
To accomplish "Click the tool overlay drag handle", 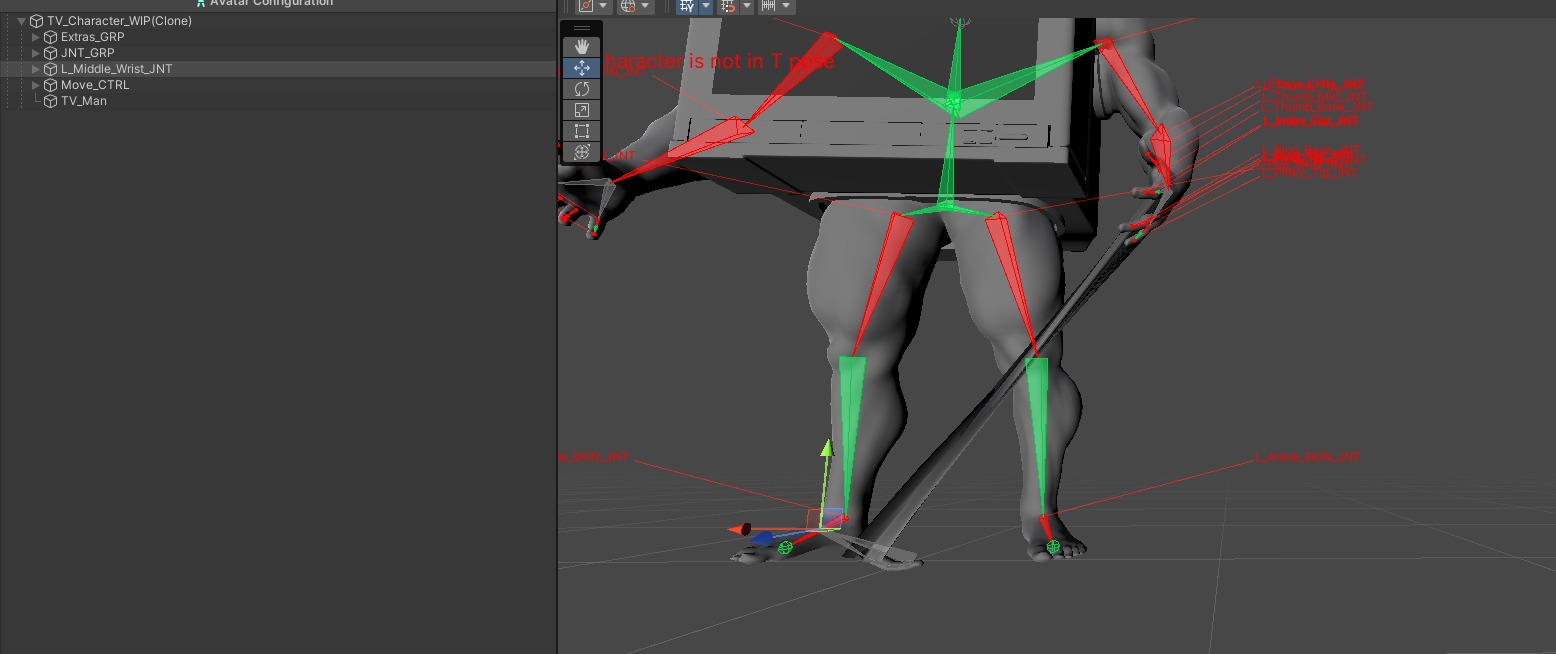I will pyautogui.click(x=582, y=28).
